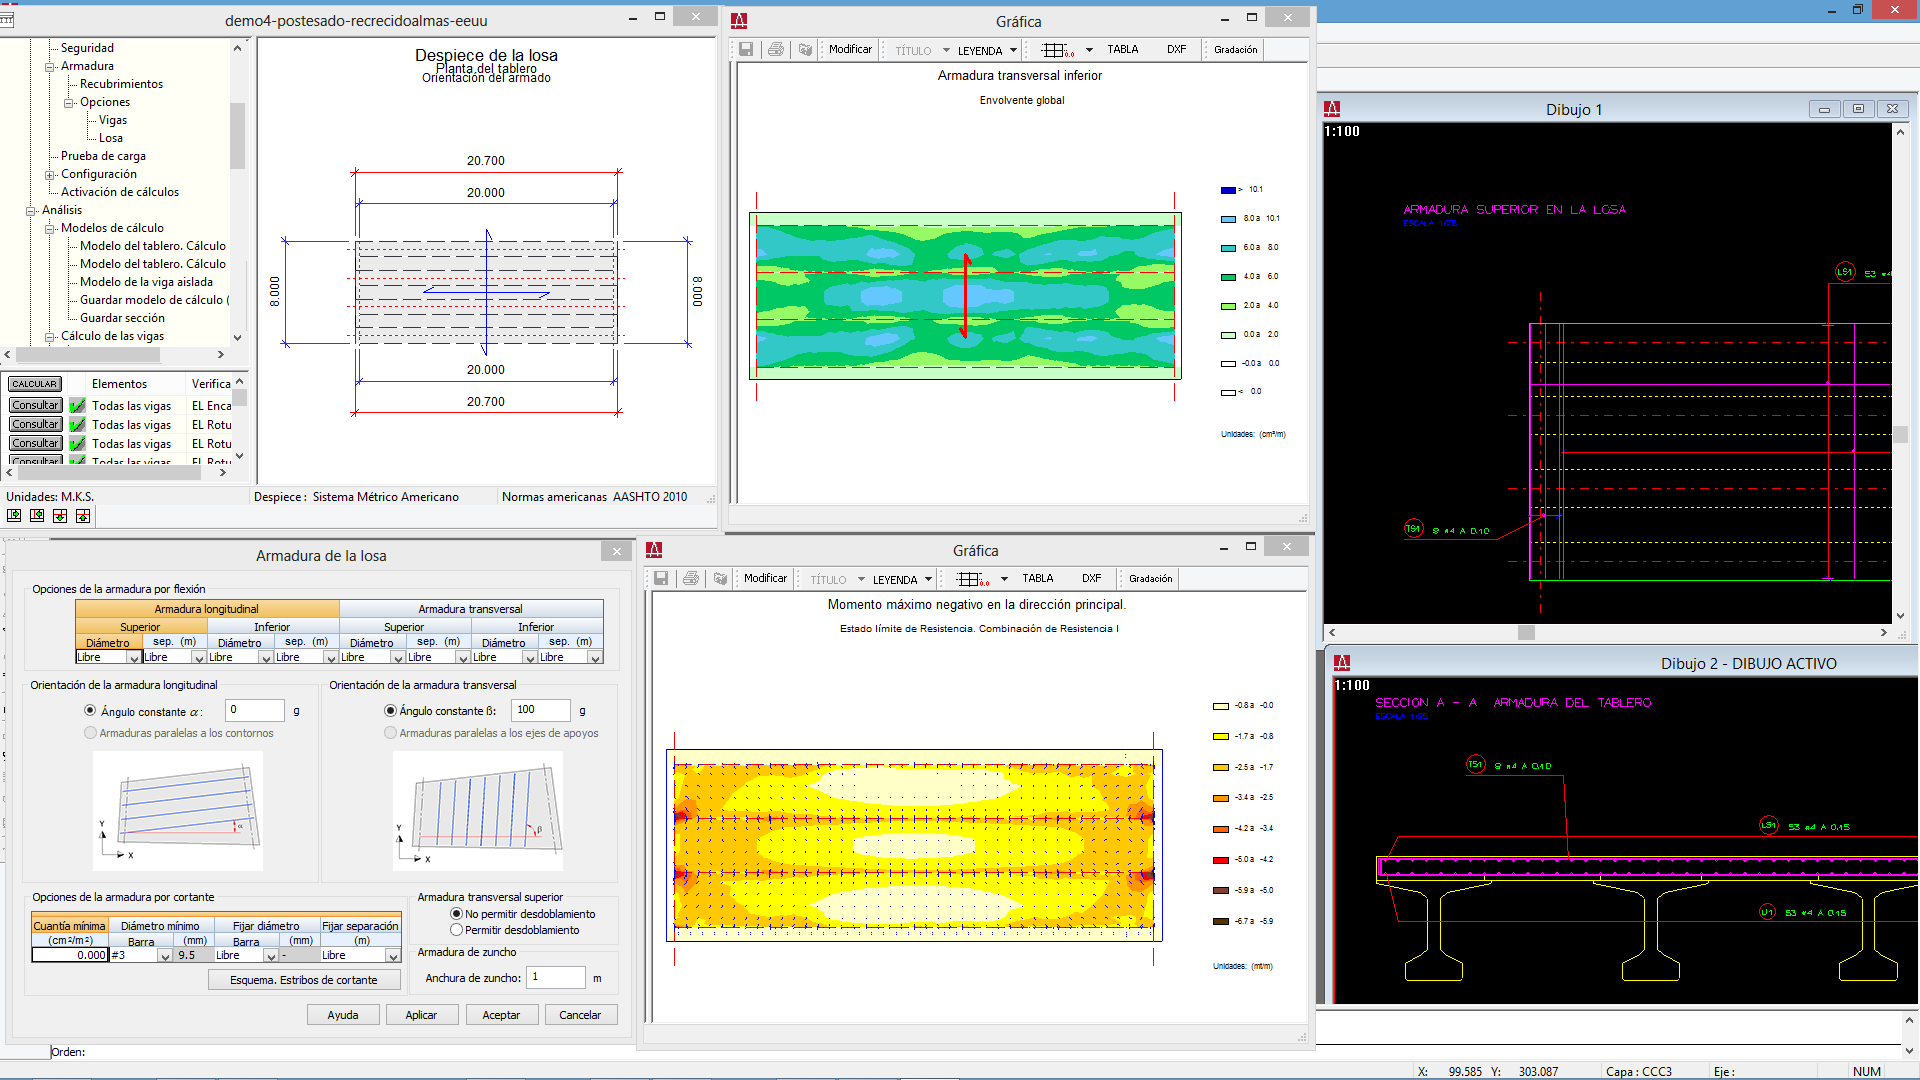1920x1080 pixels.
Task: Select 'Permitir desdoblamiento' radio option
Action: click(456, 930)
